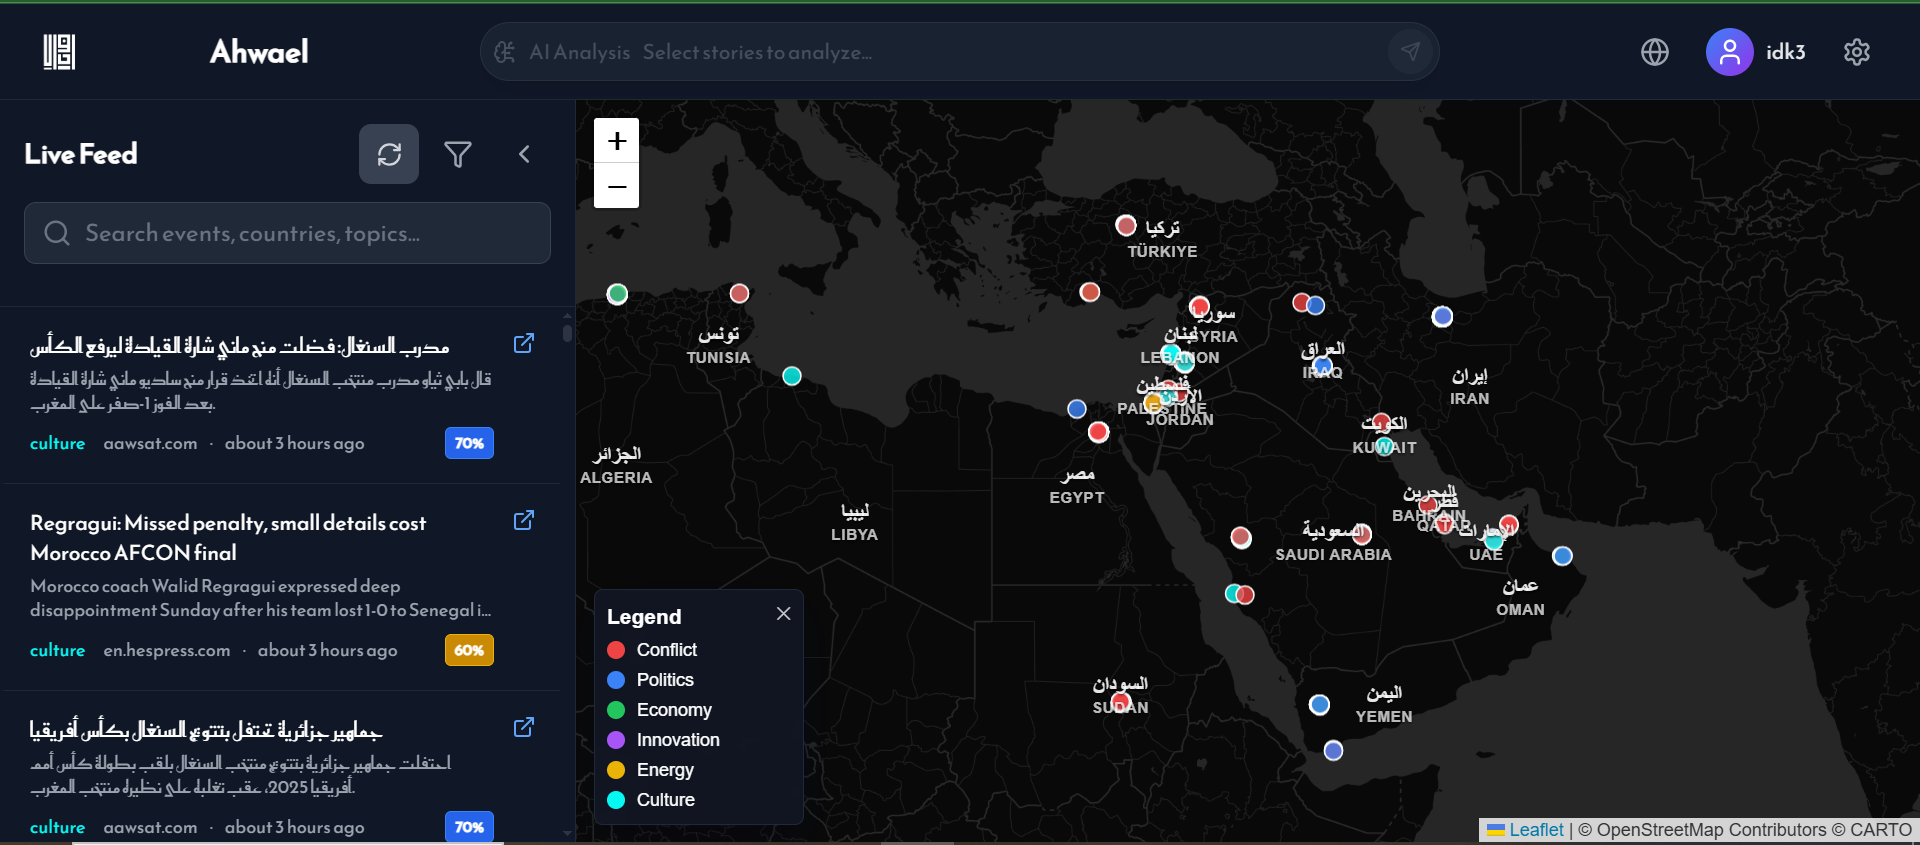Click the red Conflict legend swatch
Screen dimensions: 1920x845
(616, 650)
